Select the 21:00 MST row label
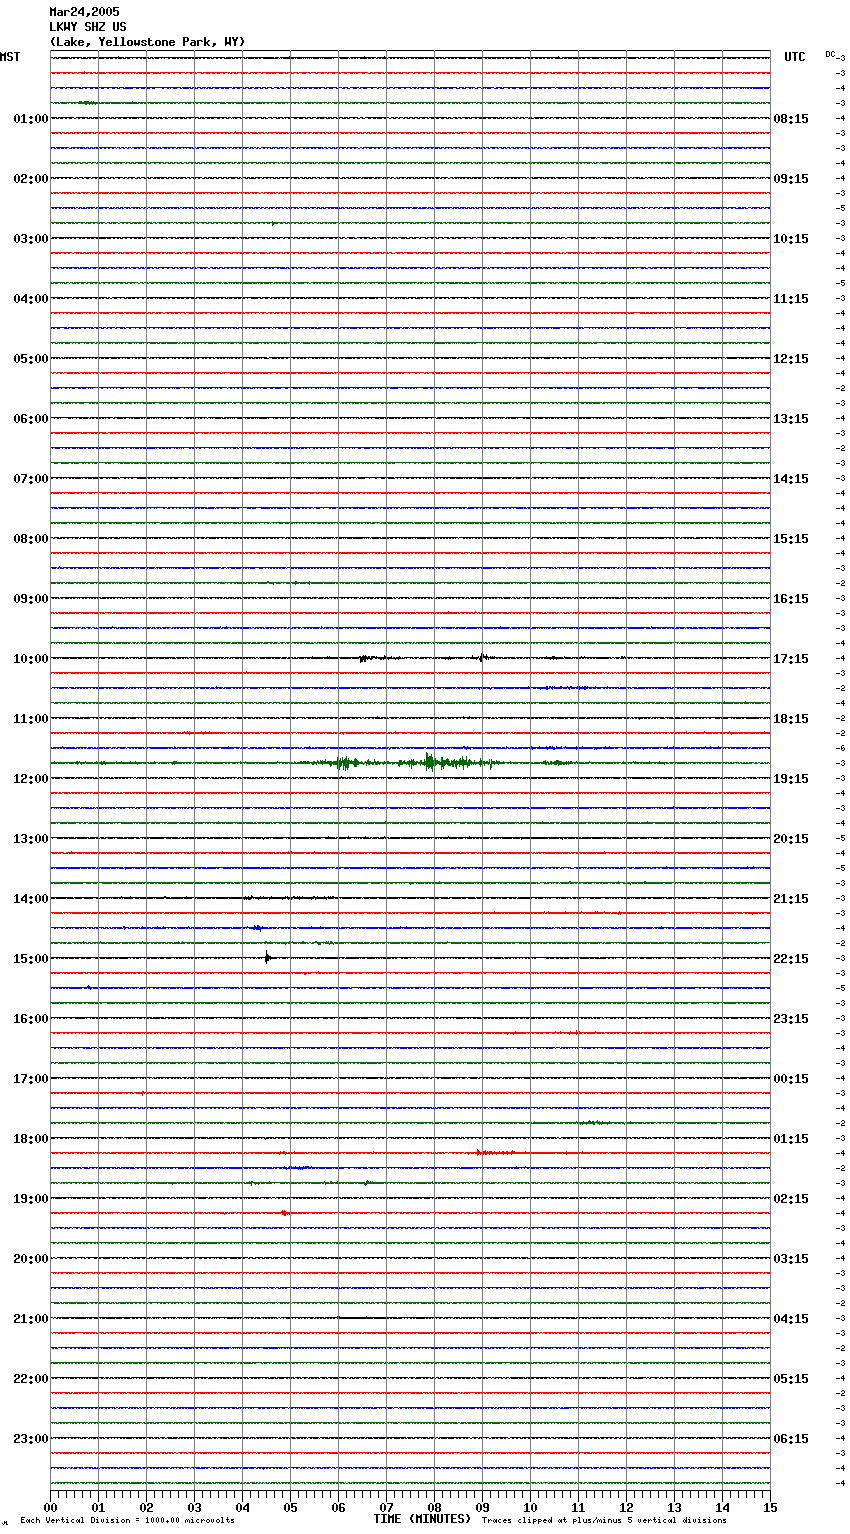The height and width of the screenshot is (1534, 850). pos(31,1319)
